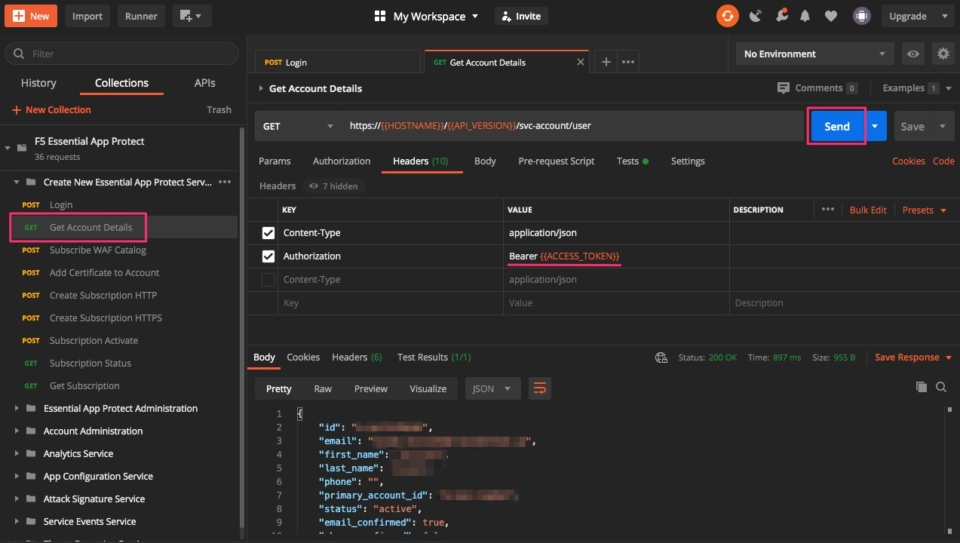The image size is (960, 543).
Task: Open the request Authorization tab
Action: click(x=342, y=161)
